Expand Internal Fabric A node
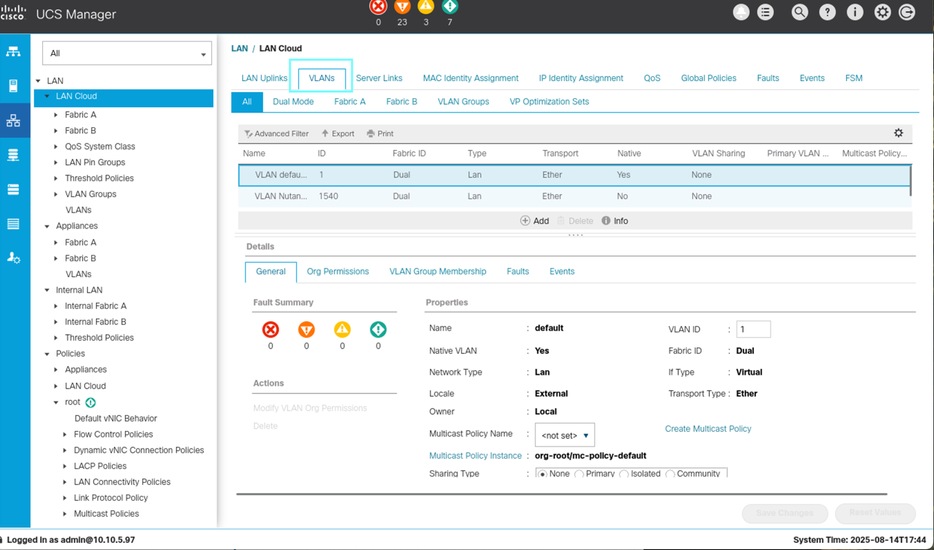 point(56,306)
